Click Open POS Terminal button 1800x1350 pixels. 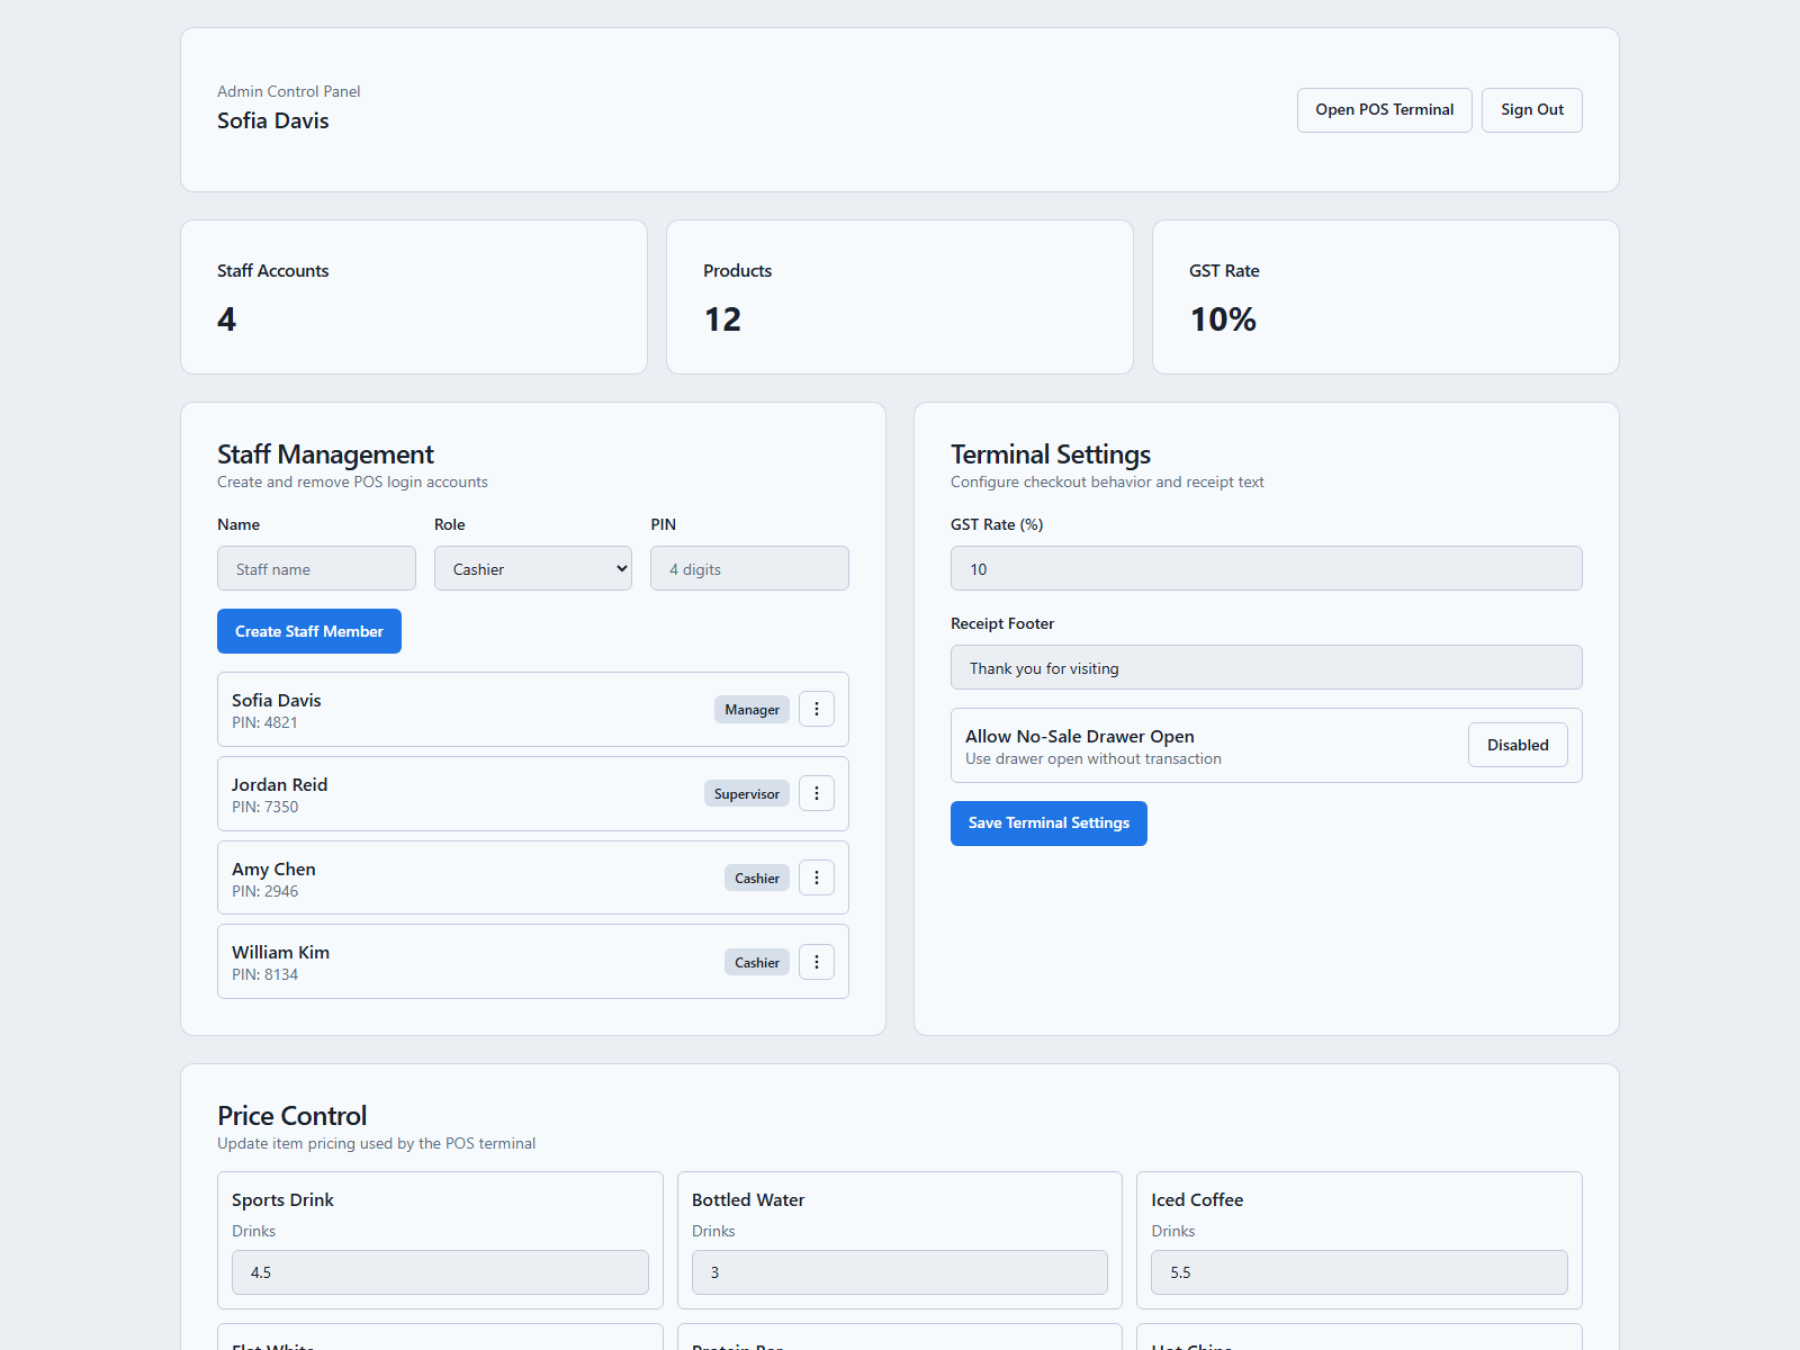point(1384,110)
